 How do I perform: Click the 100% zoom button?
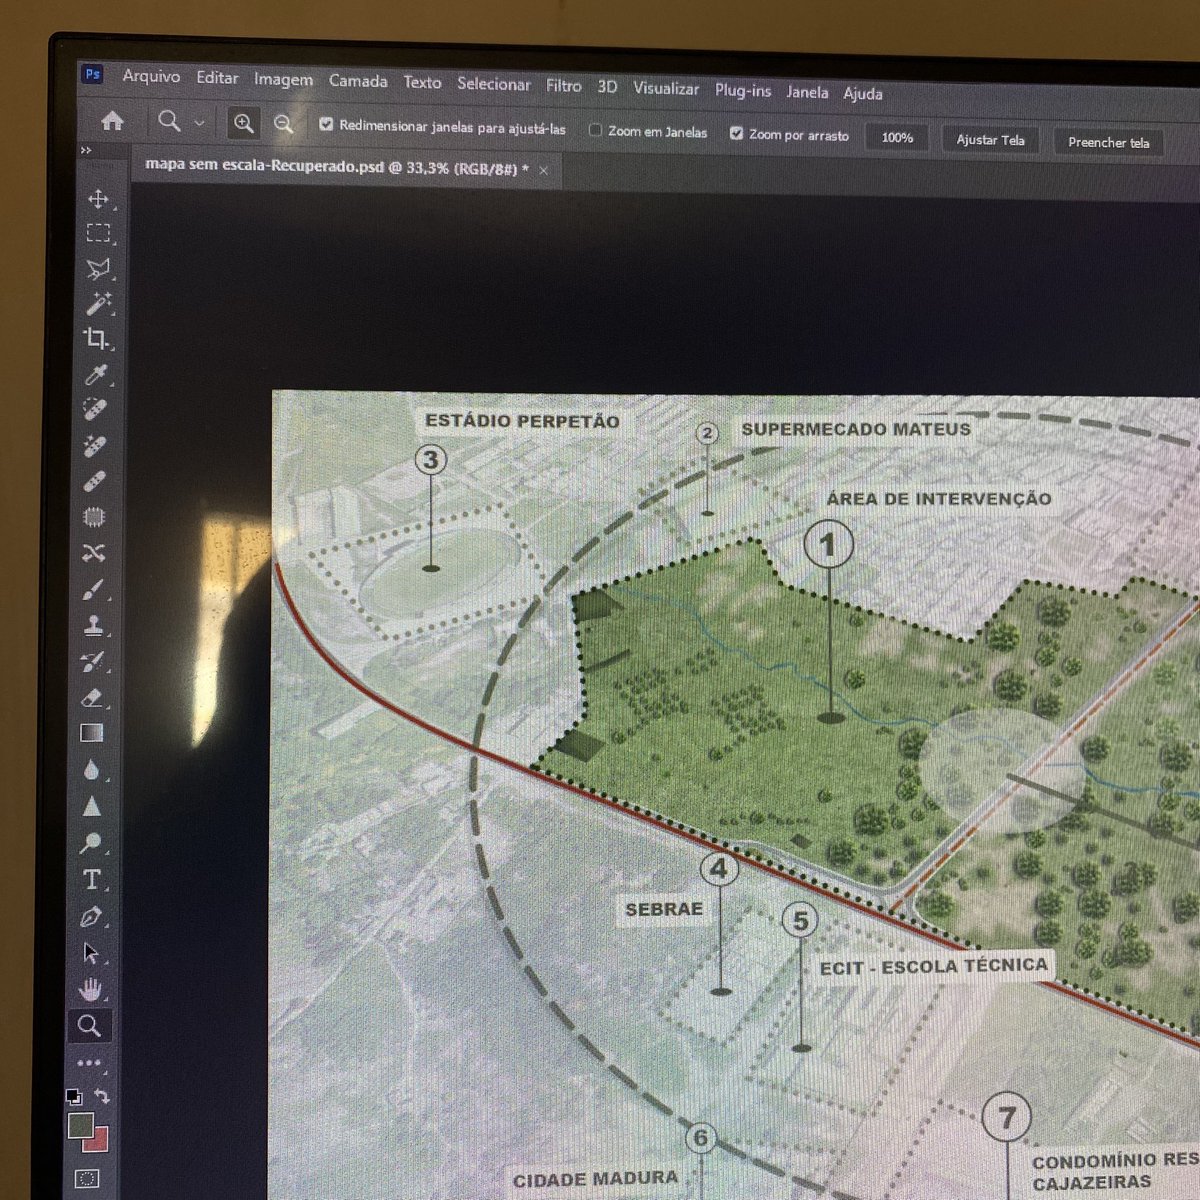coord(897,137)
